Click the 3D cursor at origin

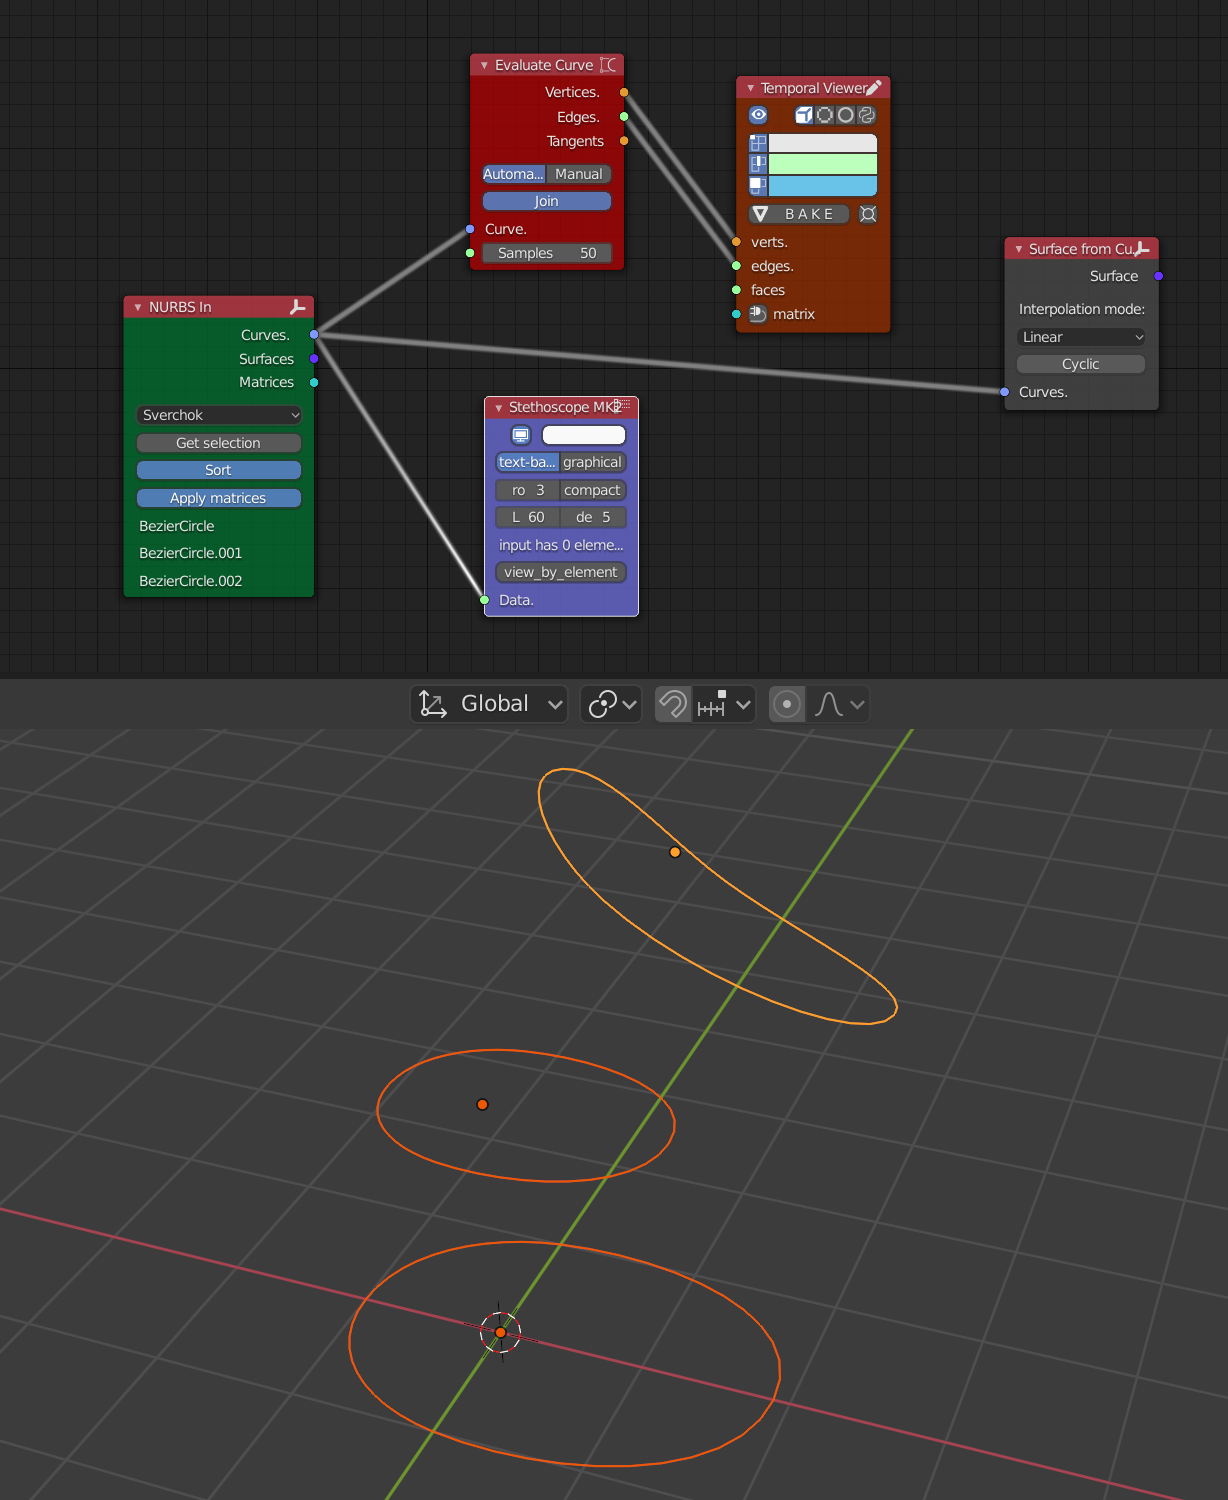[500, 1332]
